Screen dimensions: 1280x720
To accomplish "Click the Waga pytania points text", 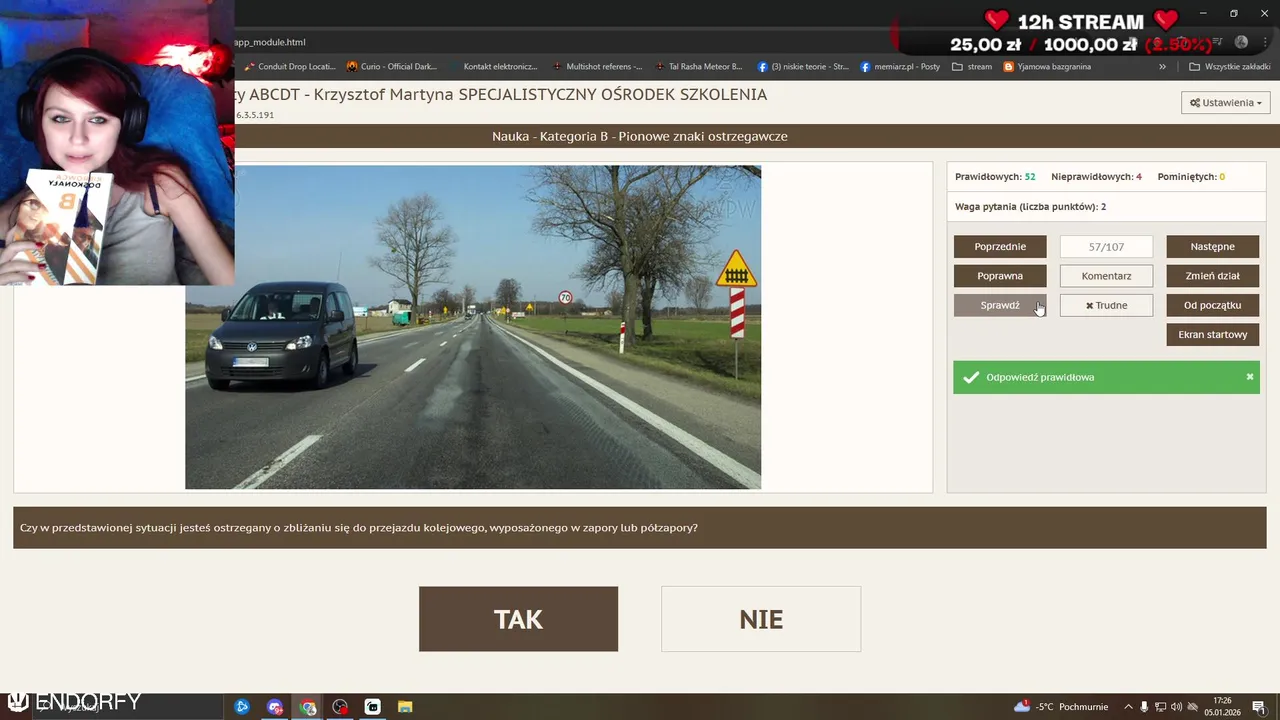I will tap(1030, 207).
